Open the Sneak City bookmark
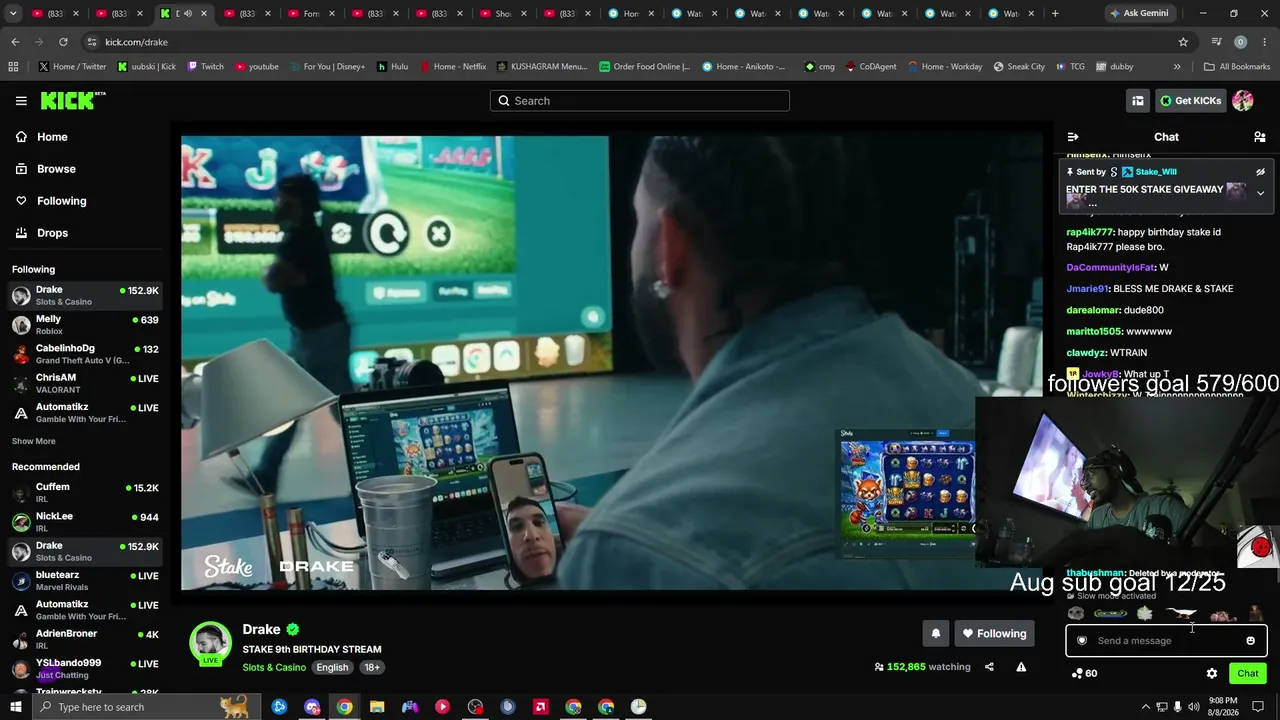Image resolution: width=1280 pixels, height=720 pixels. pos(1019,67)
